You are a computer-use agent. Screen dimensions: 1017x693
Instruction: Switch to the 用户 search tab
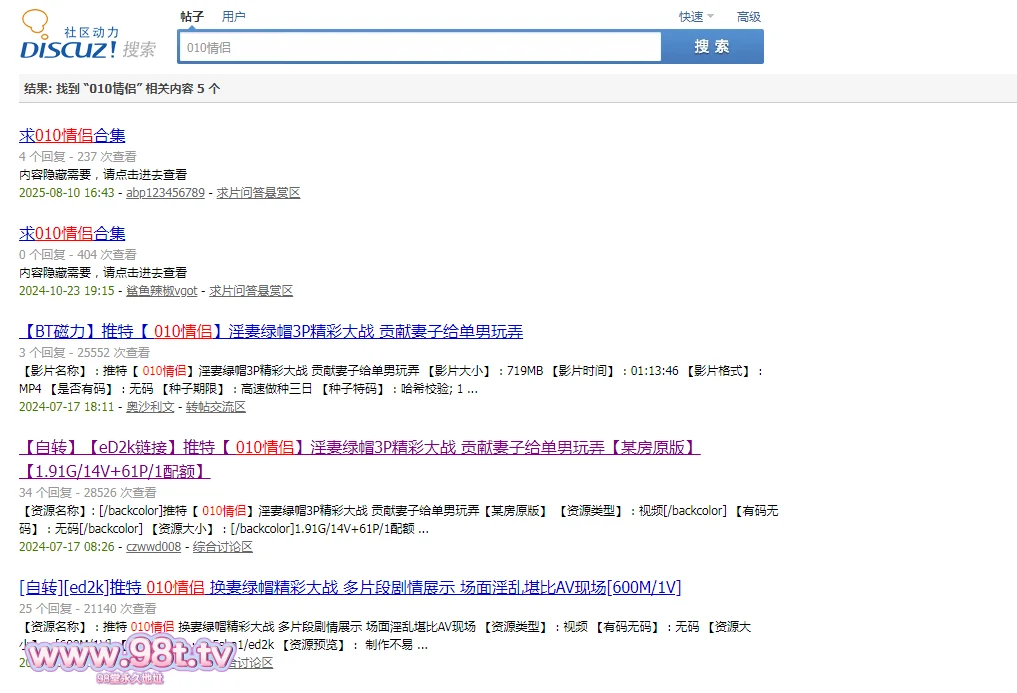point(233,16)
